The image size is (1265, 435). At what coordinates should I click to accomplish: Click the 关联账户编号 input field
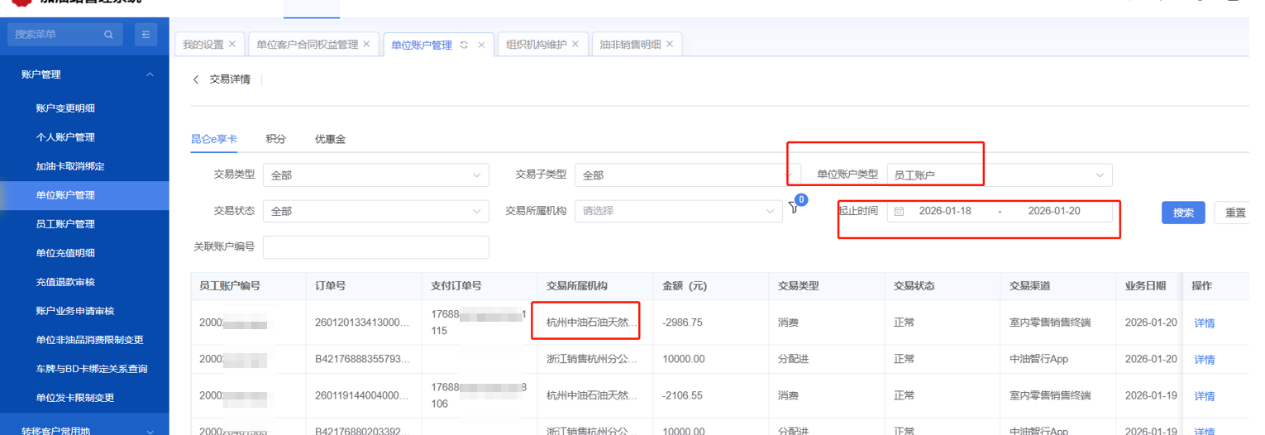click(x=376, y=247)
